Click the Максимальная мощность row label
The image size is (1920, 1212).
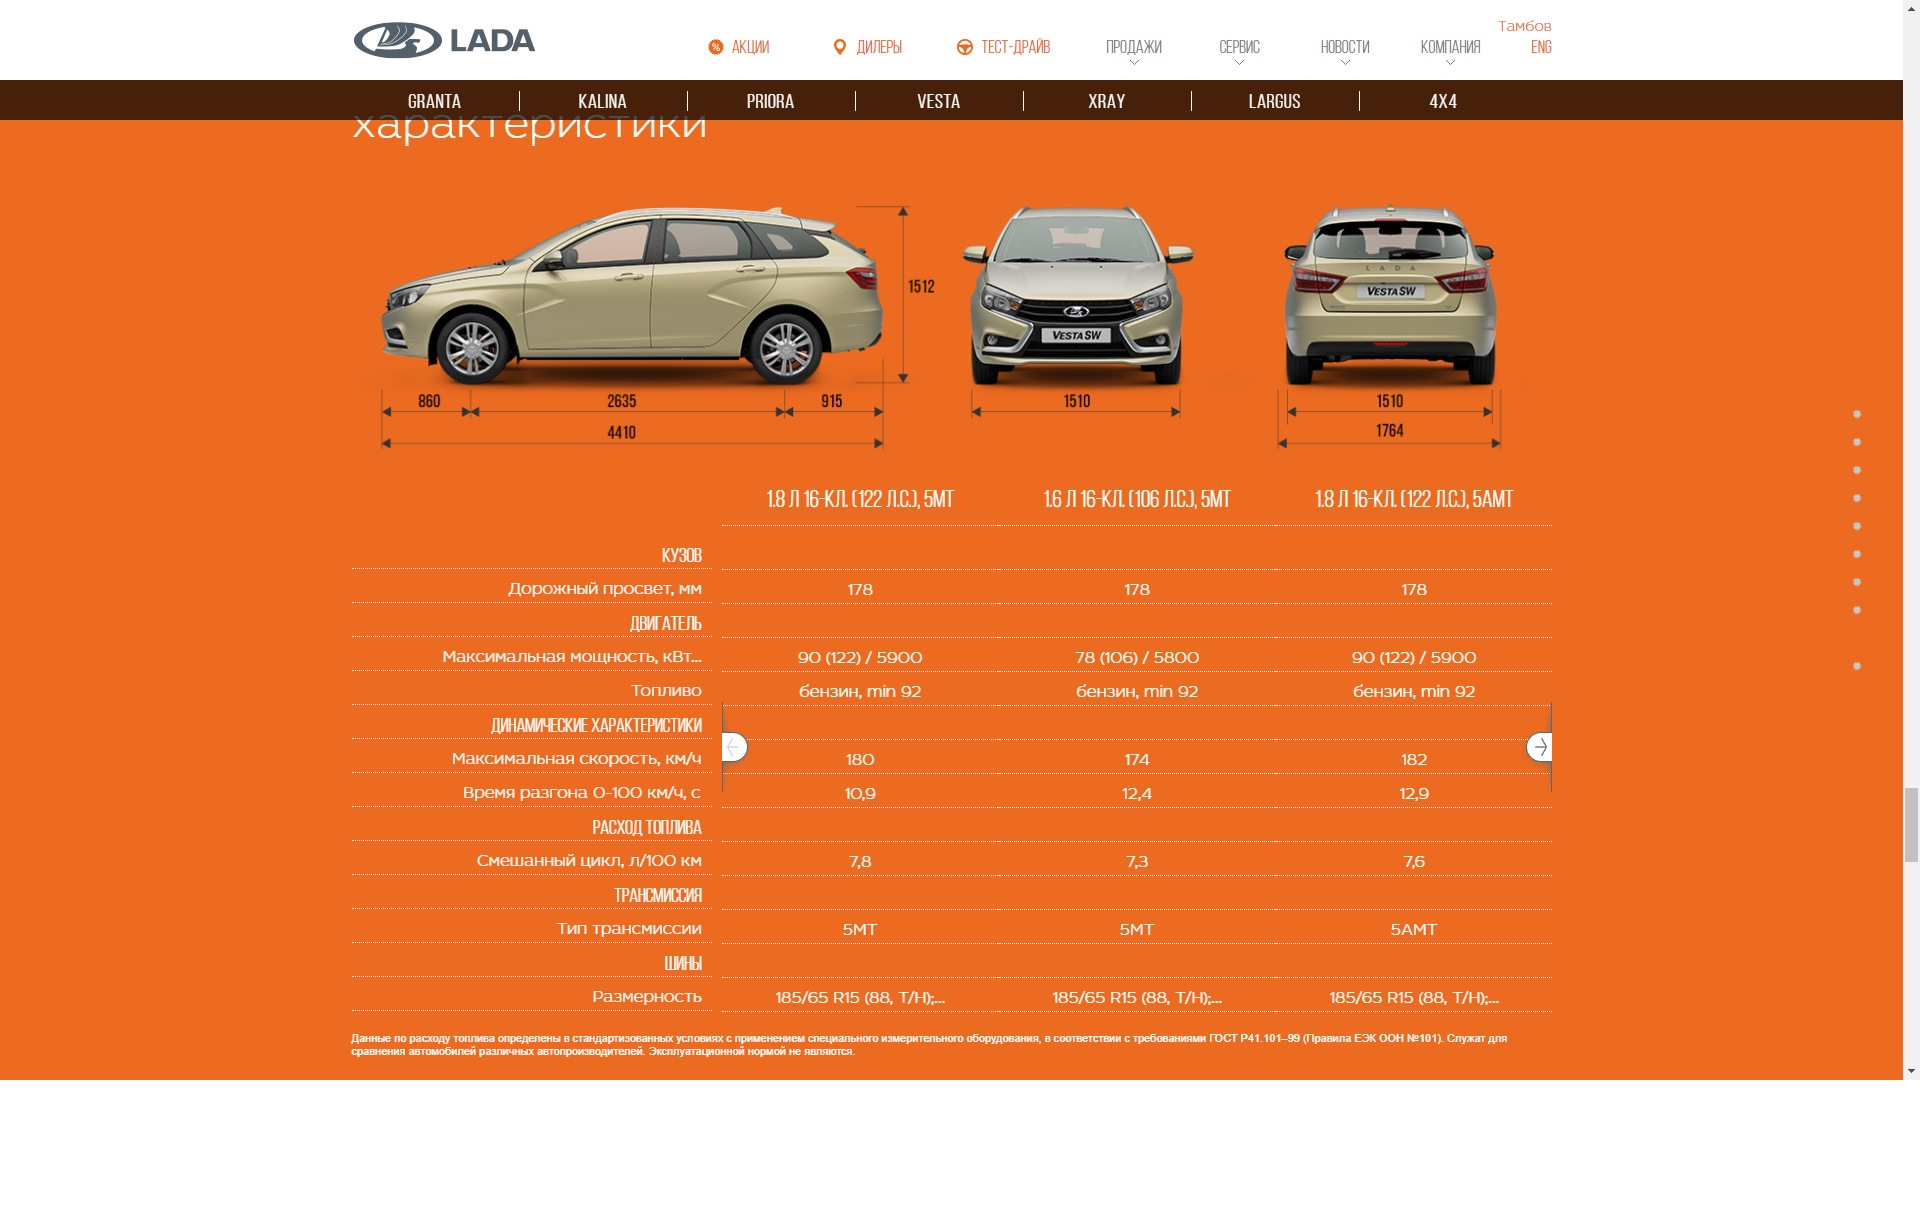tap(572, 656)
